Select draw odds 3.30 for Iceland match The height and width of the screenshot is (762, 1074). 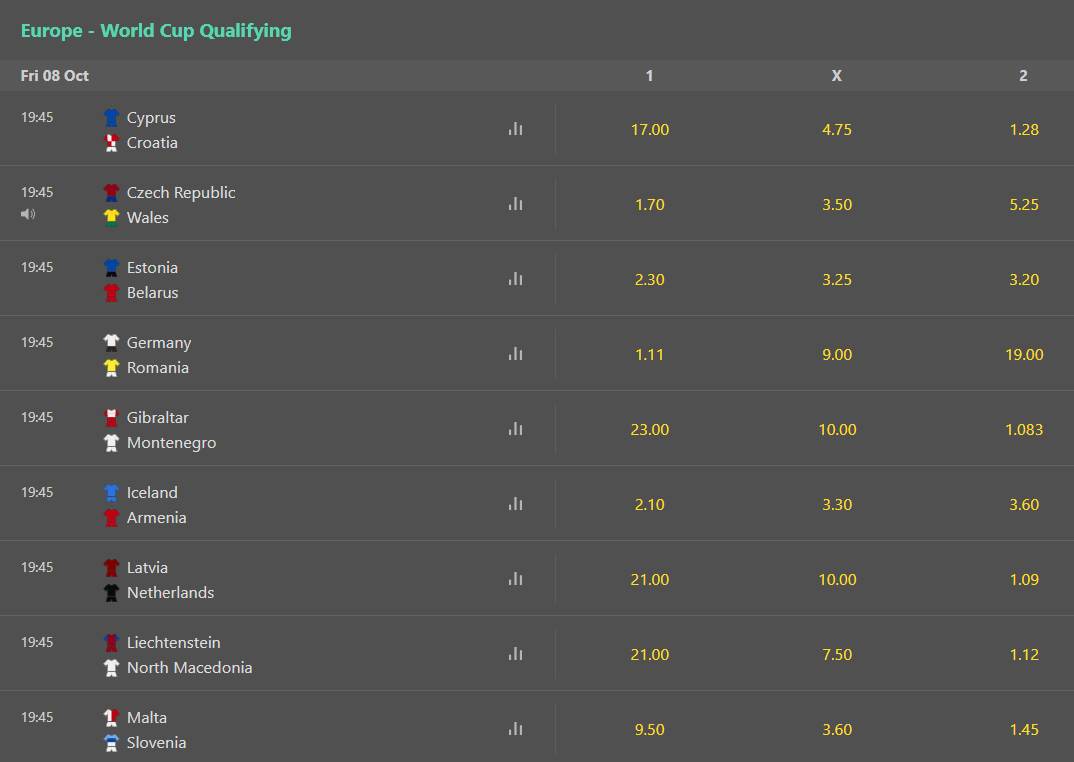click(837, 504)
